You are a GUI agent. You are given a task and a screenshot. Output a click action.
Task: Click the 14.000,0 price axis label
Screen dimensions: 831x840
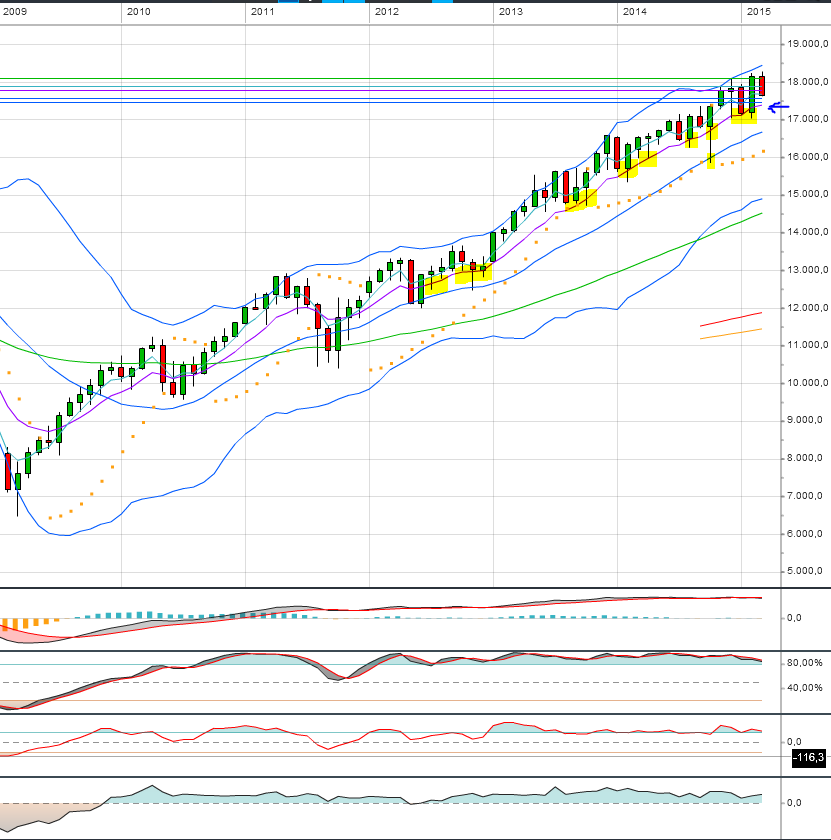point(808,232)
